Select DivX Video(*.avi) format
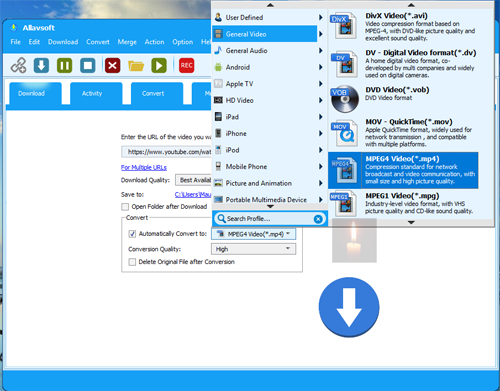500x391 pixels. [x=403, y=27]
